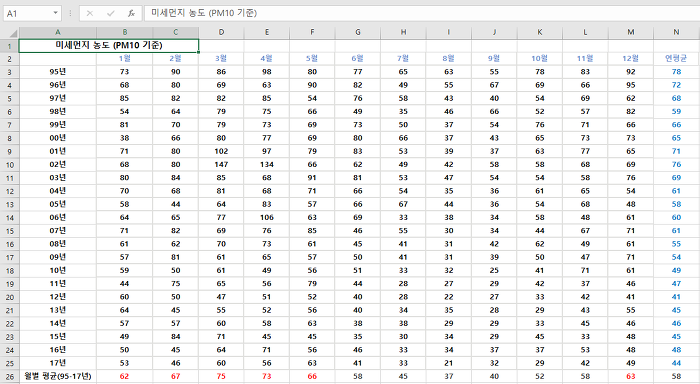Click the Enter checkmark icon in formula bar
Viewport: 700px width, 384px height.
click(x=110, y=13)
